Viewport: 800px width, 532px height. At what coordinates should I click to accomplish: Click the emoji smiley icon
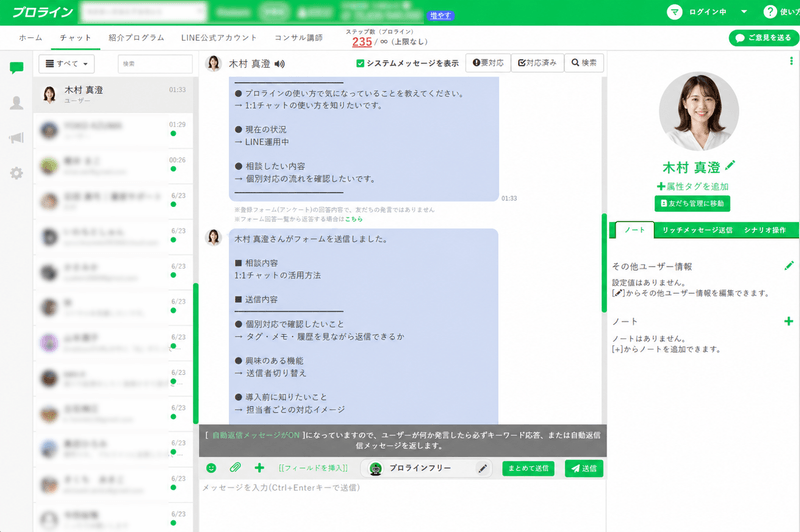[x=211, y=468]
